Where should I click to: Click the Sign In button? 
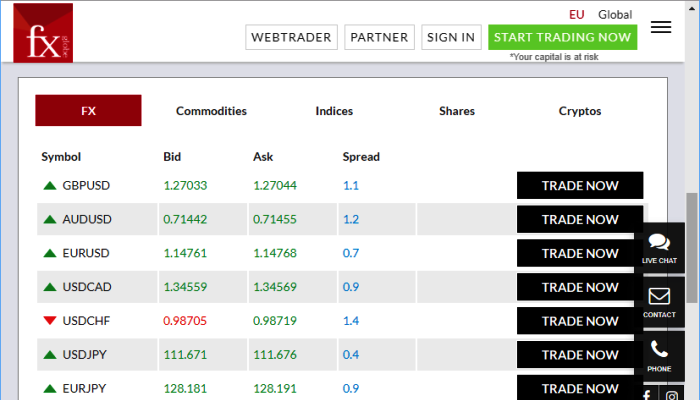tap(451, 37)
